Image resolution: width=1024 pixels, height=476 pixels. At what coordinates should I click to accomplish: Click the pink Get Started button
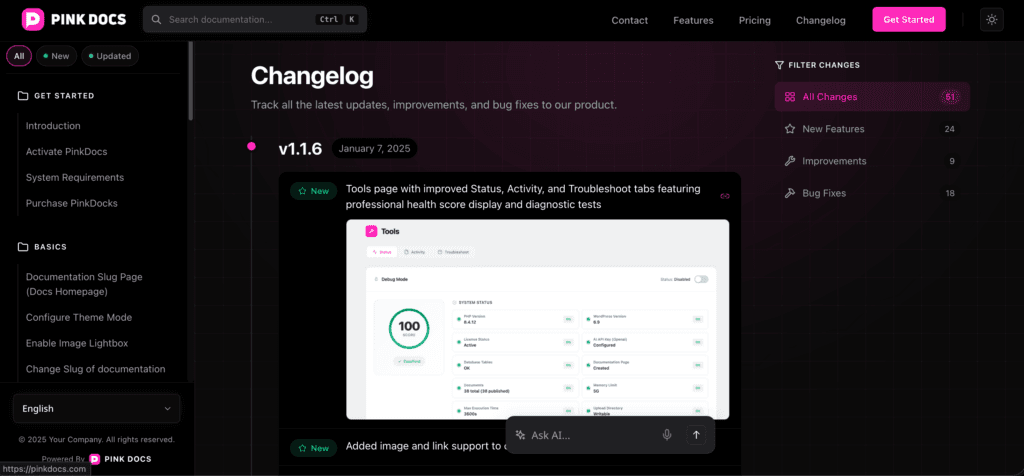[x=908, y=20]
